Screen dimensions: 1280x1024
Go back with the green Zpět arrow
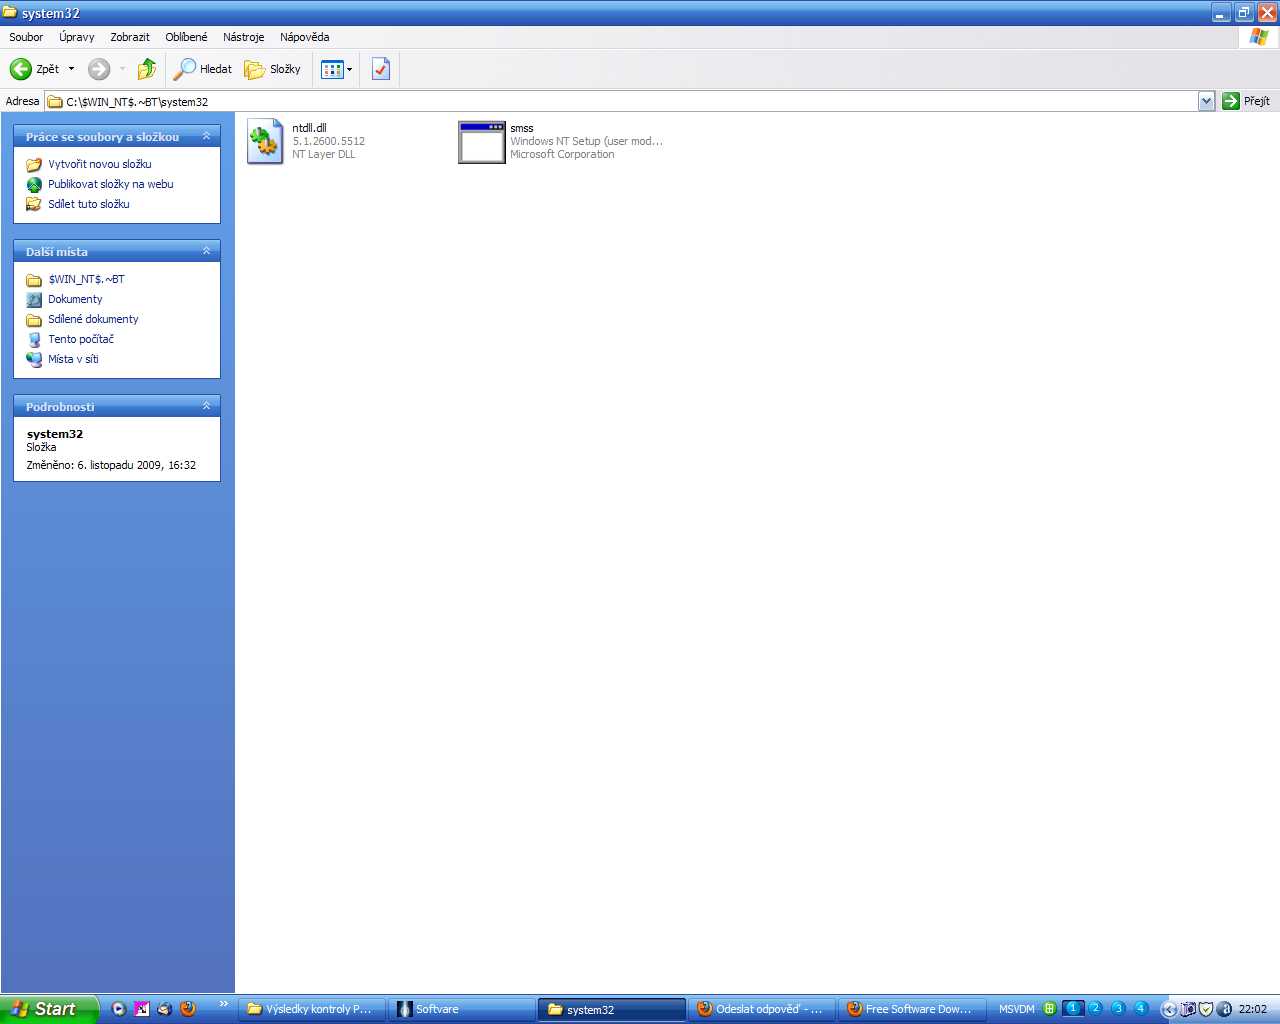click(34, 69)
